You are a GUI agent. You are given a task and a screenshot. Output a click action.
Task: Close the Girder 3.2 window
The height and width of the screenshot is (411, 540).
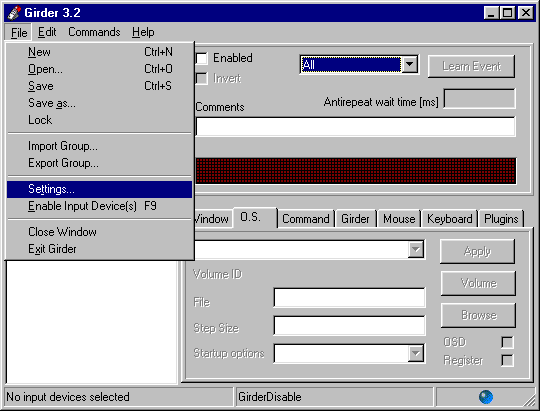(526, 13)
